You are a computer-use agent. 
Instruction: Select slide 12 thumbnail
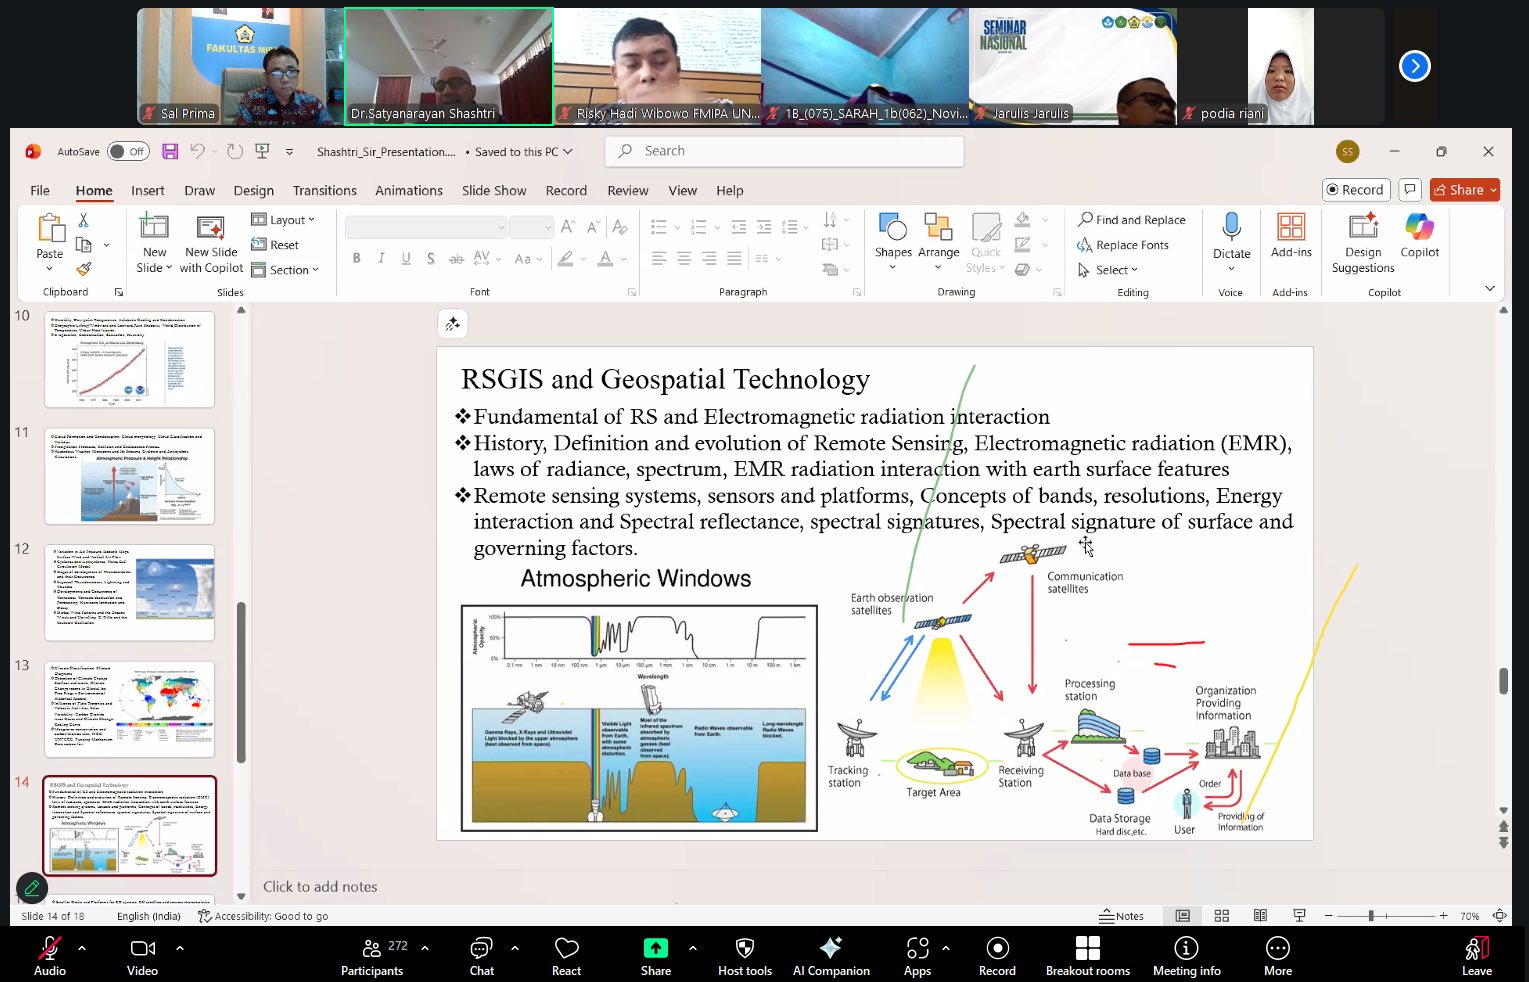point(129,592)
